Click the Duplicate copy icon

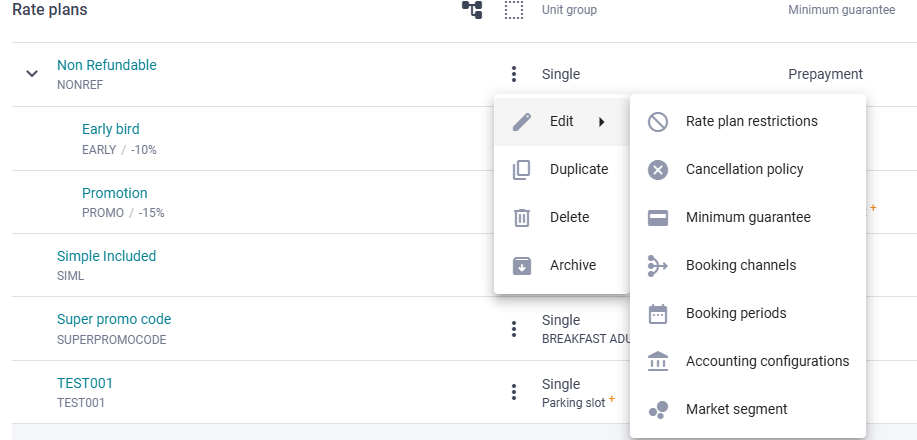click(x=521, y=170)
